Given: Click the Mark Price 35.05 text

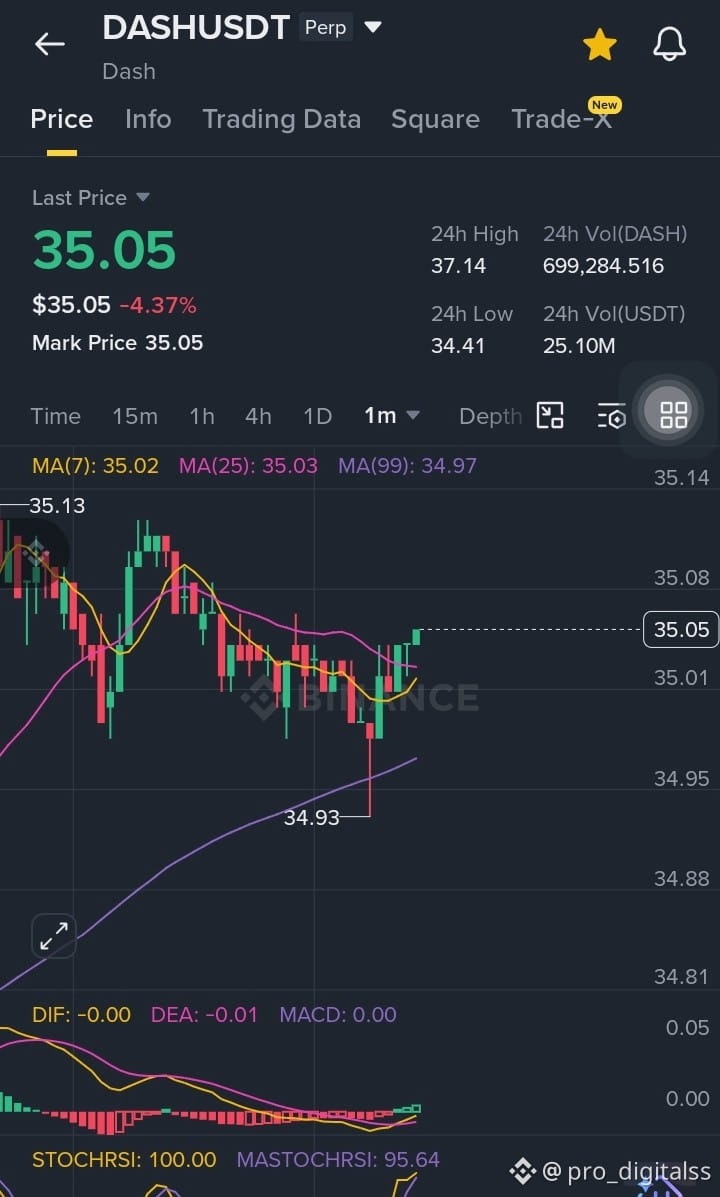Looking at the screenshot, I should coord(118,343).
